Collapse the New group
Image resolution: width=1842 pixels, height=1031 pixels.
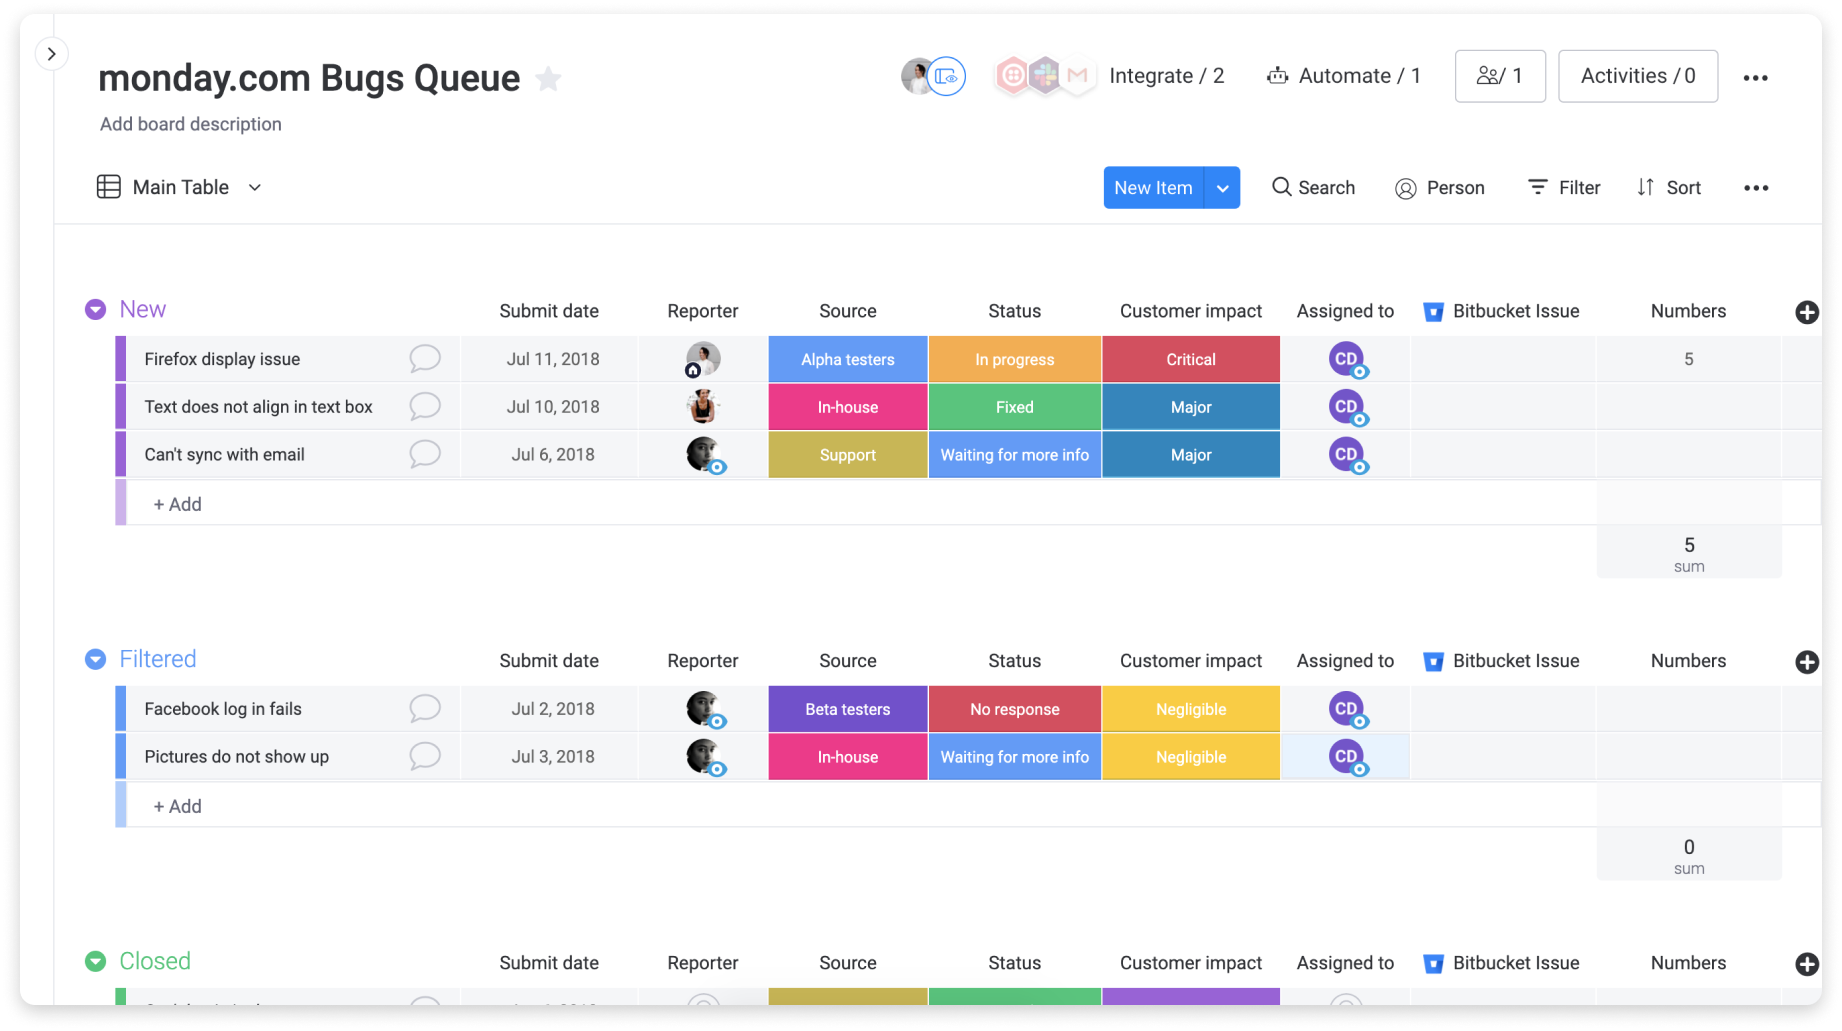95,310
